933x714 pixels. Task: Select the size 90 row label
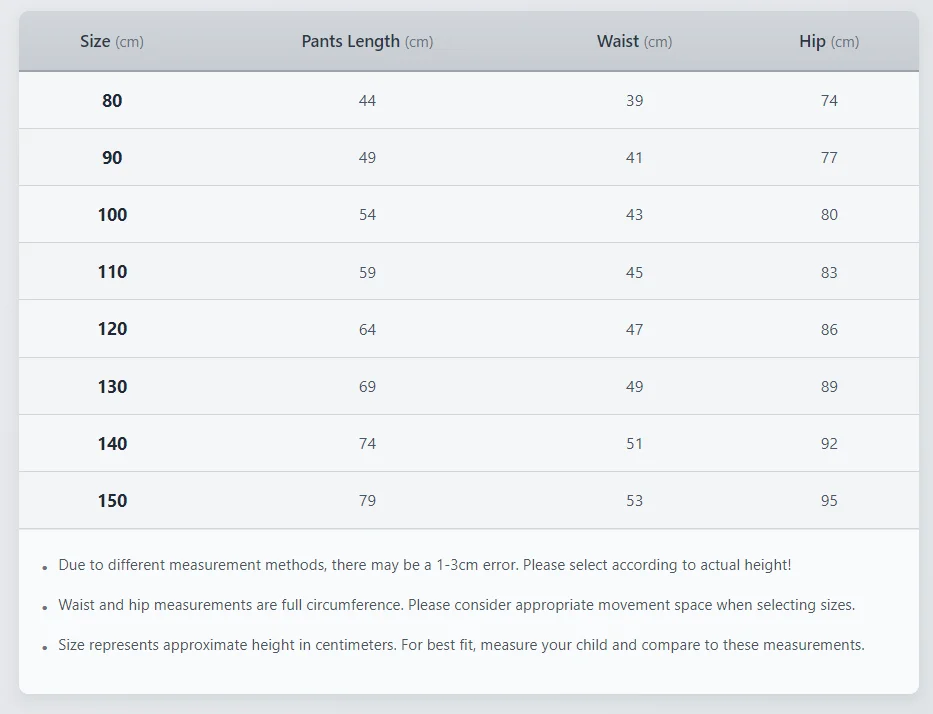coord(112,158)
